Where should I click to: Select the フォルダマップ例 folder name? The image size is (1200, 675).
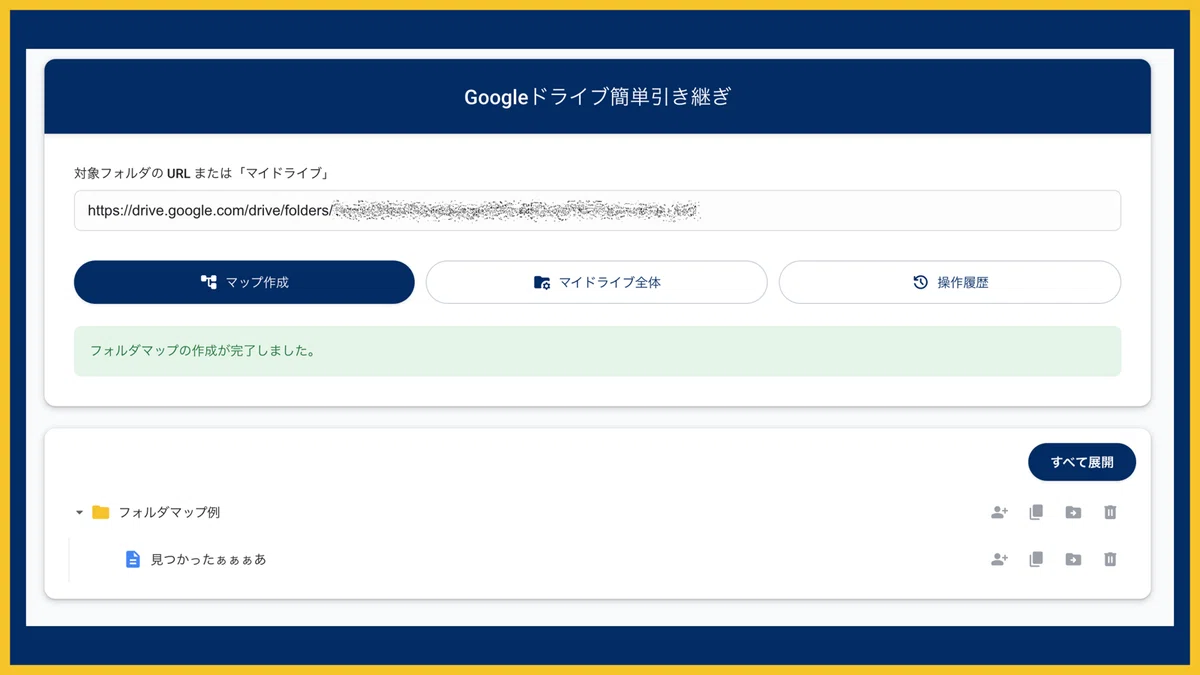pos(169,512)
